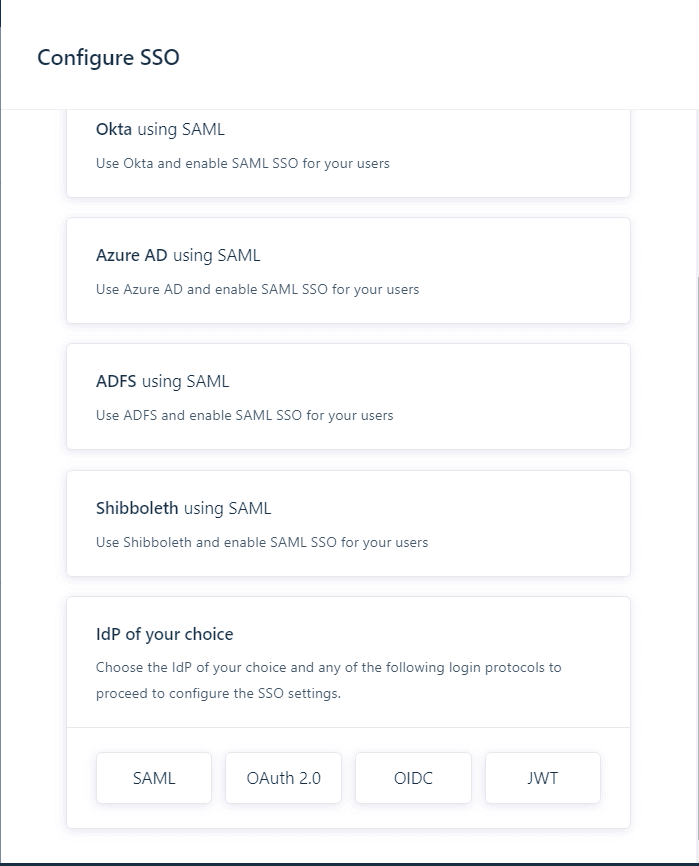Select the JWT protocol button
This screenshot has width=699, height=866.
tap(542, 778)
